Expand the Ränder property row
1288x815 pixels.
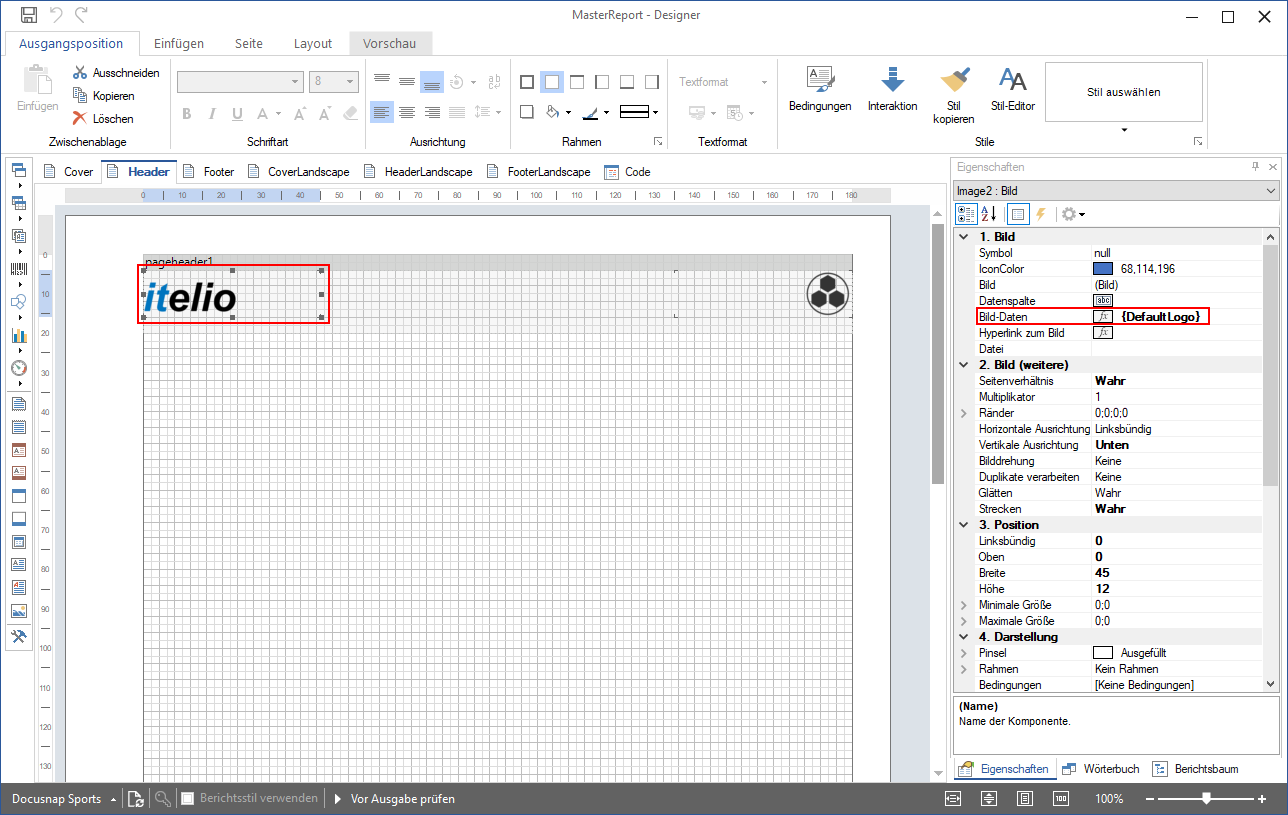coord(965,413)
